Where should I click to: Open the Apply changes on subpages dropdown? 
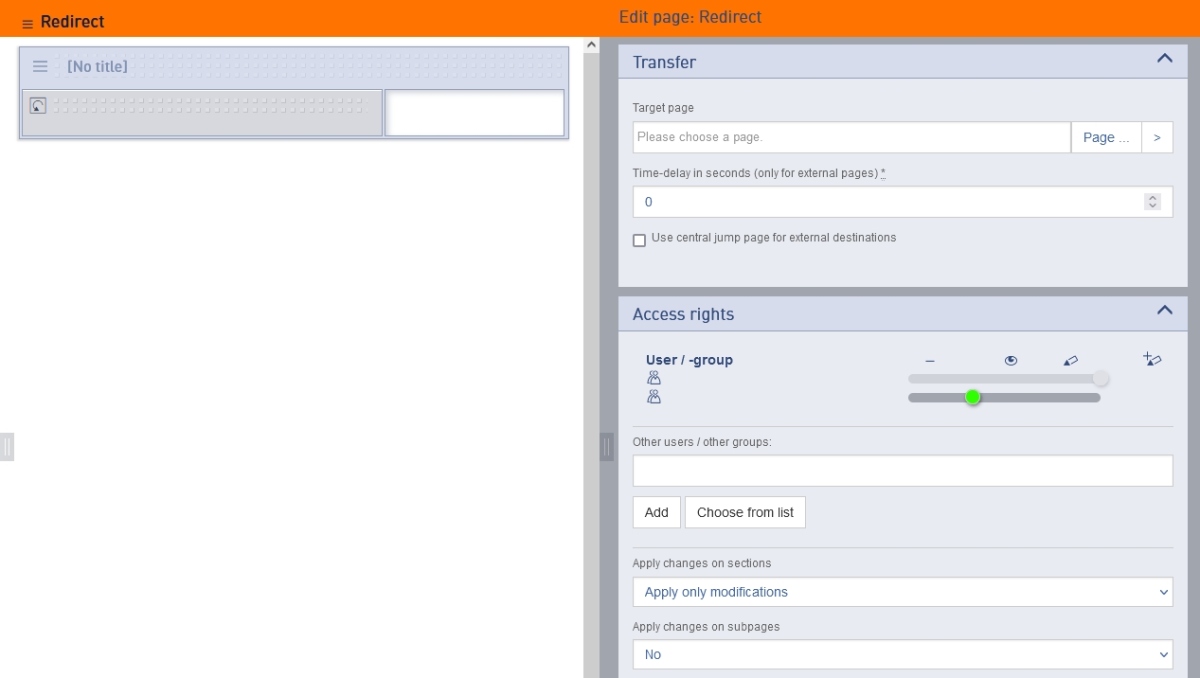[902, 654]
